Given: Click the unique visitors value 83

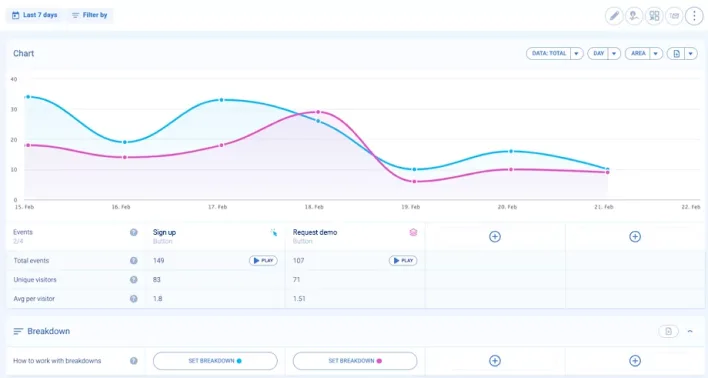Looking at the screenshot, I should tap(157, 280).
